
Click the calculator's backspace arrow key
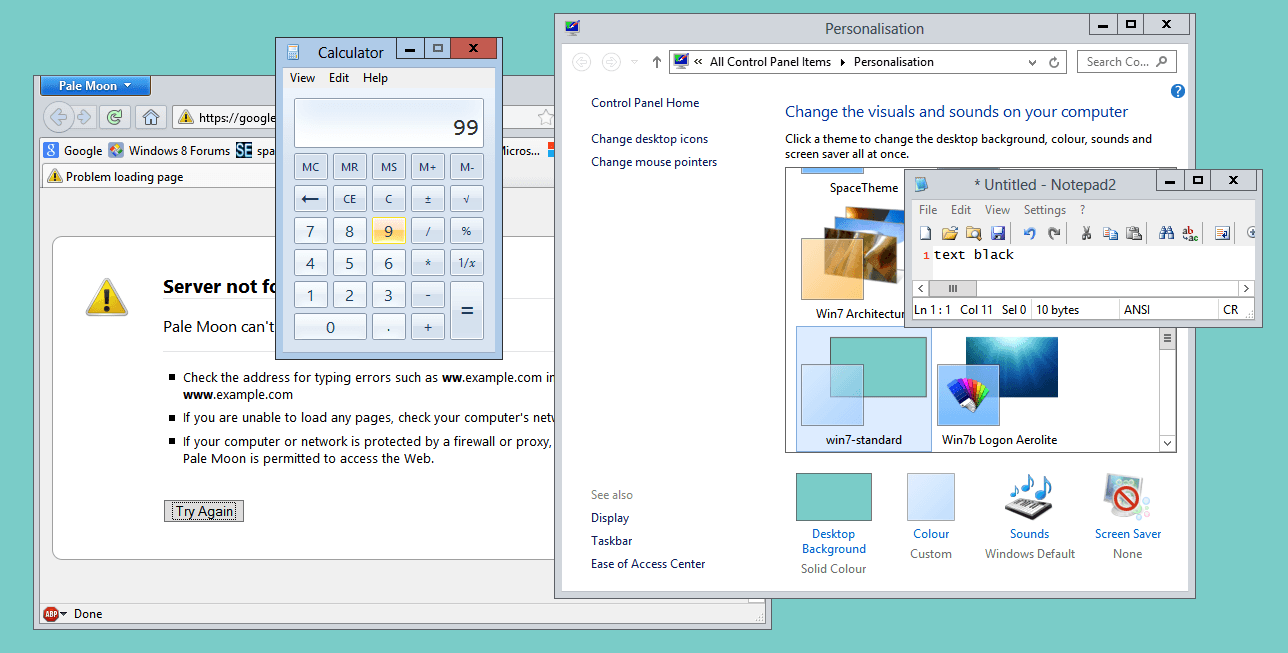click(x=310, y=198)
